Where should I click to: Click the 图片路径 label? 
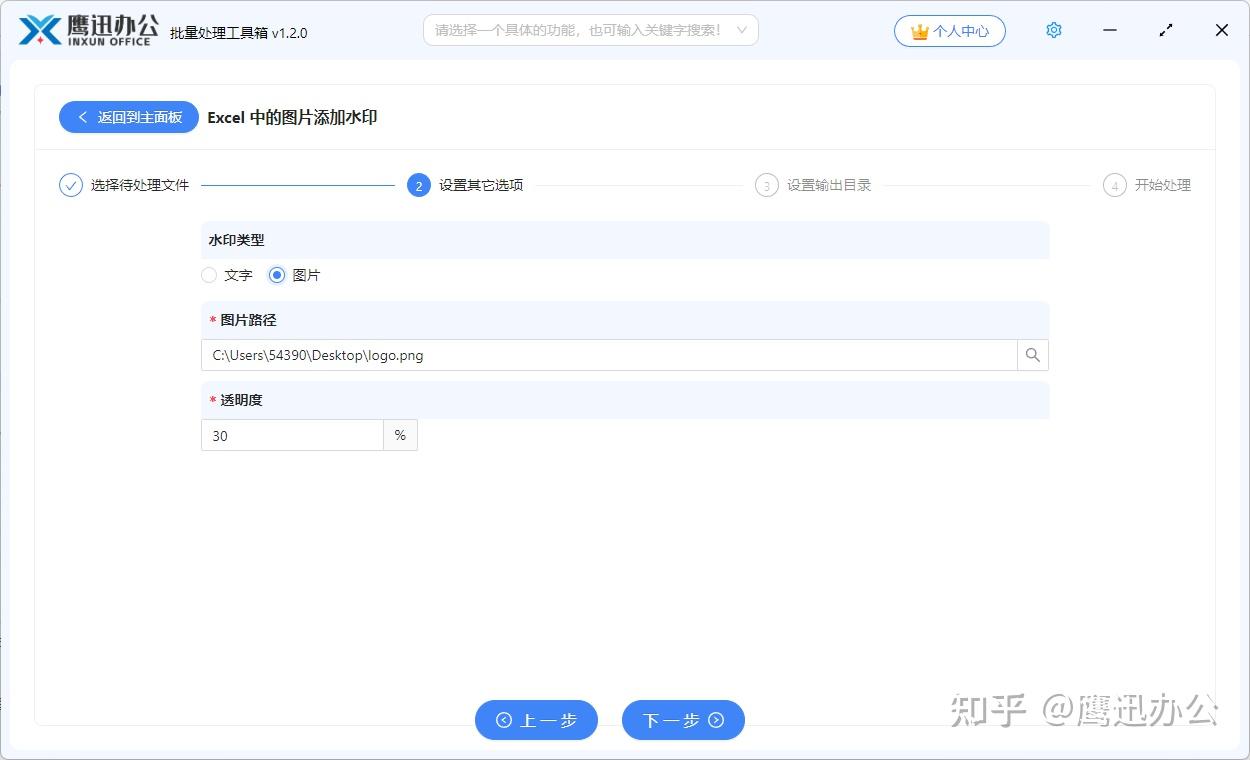(x=248, y=320)
